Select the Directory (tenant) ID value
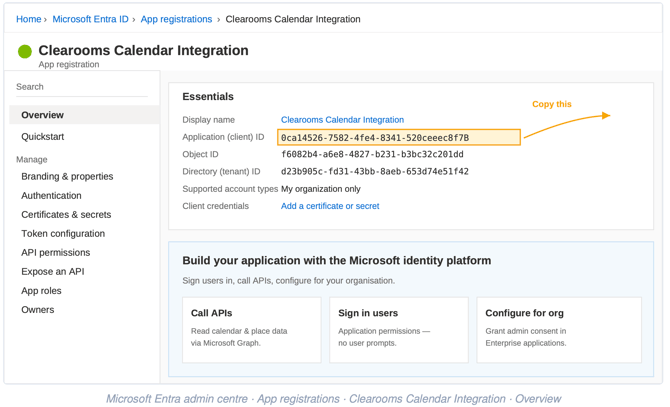This screenshot has width=670, height=407. [375, 172]
